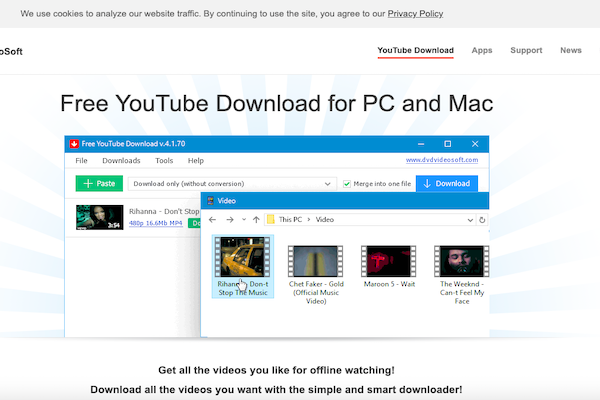Click the 480p 16.6Mb MP4 quality link
This screenshot has height=400, width=600.
[155, 223]
